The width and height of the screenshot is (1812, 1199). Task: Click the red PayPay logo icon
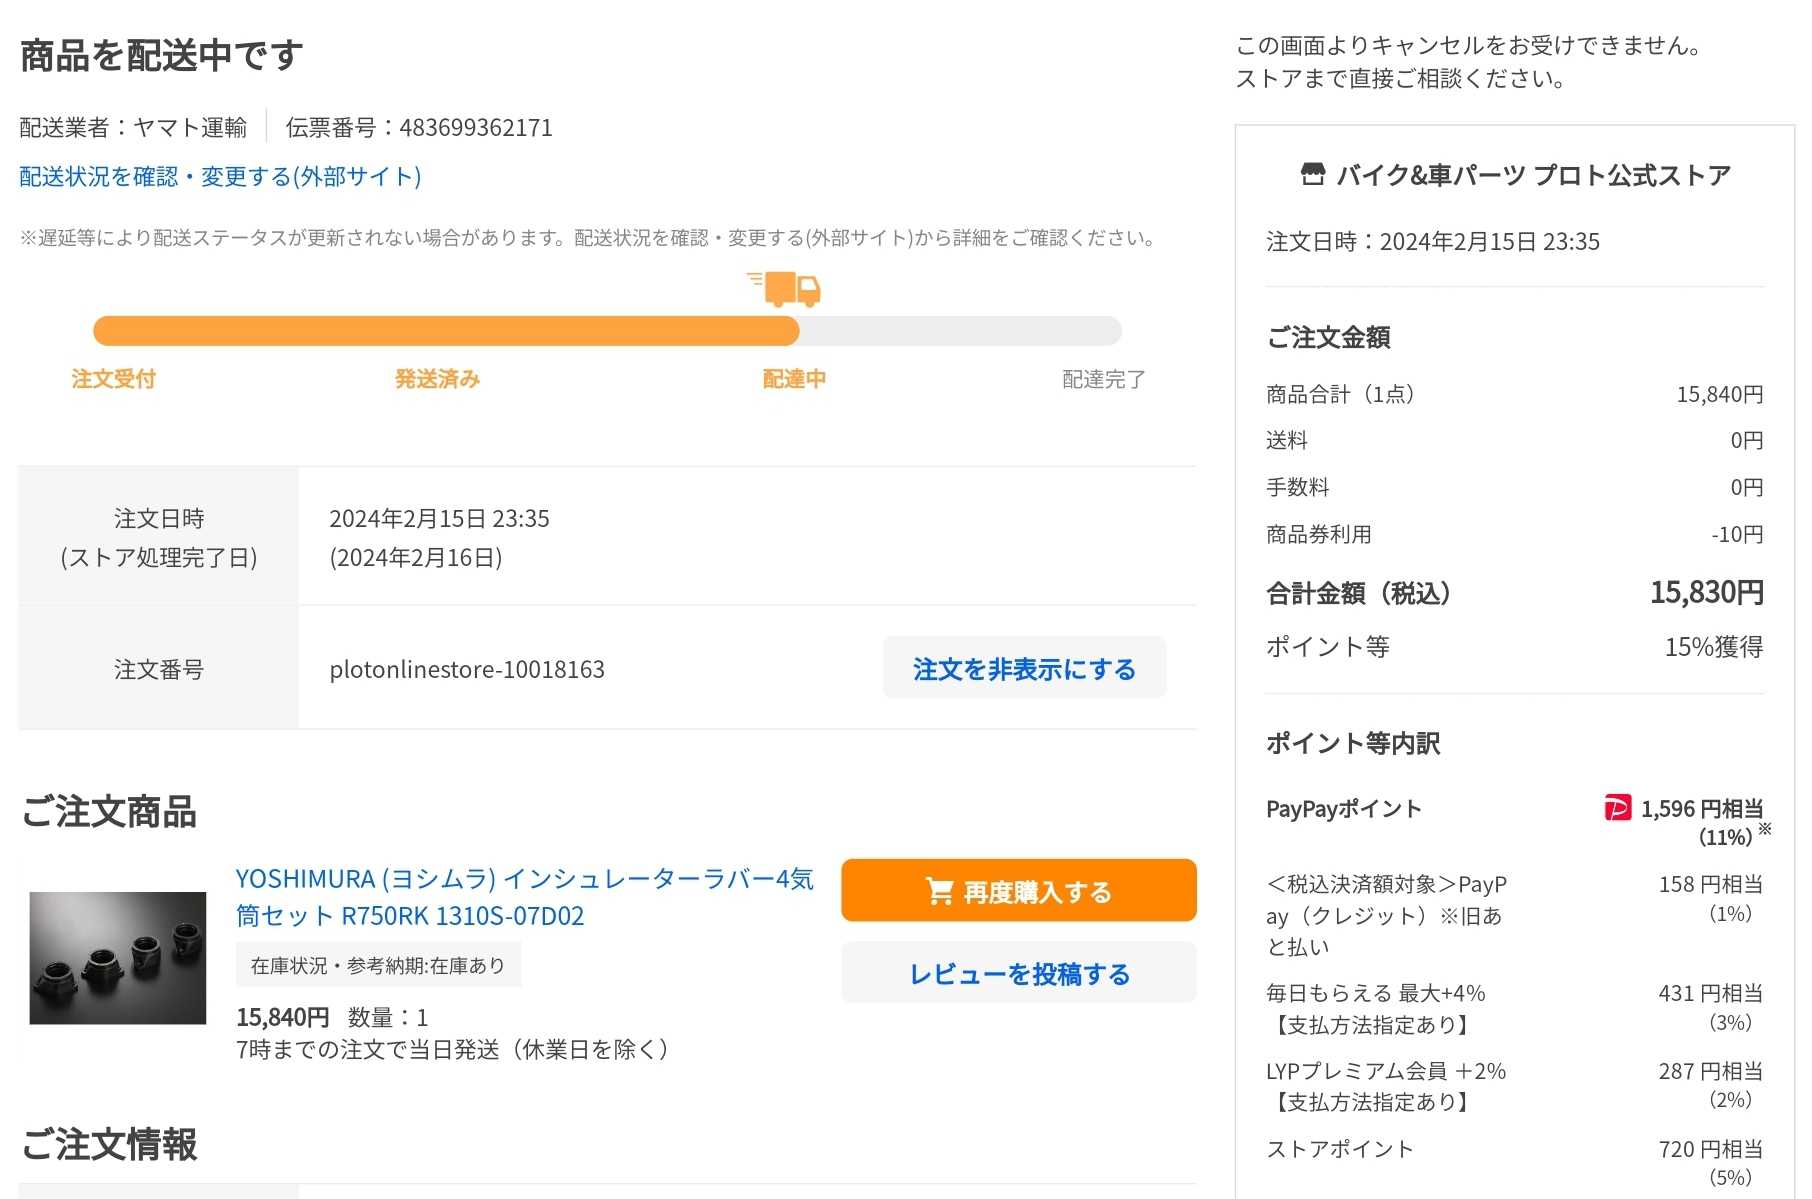[1617, 808]
